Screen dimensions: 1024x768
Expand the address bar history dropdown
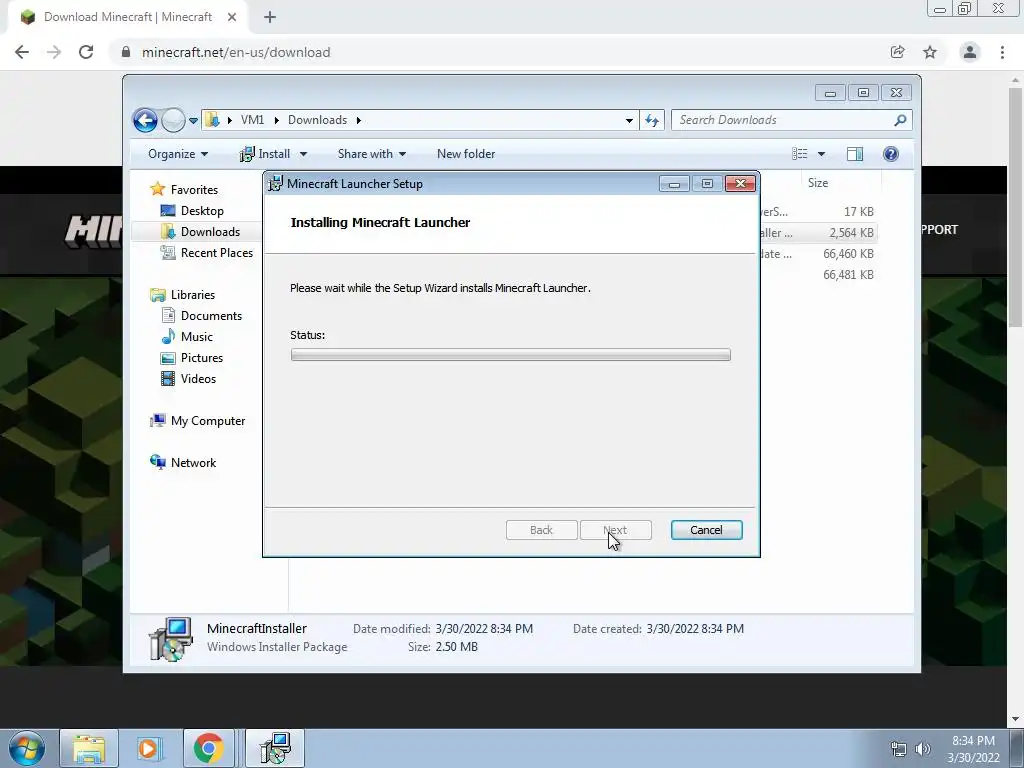(628, 120)
